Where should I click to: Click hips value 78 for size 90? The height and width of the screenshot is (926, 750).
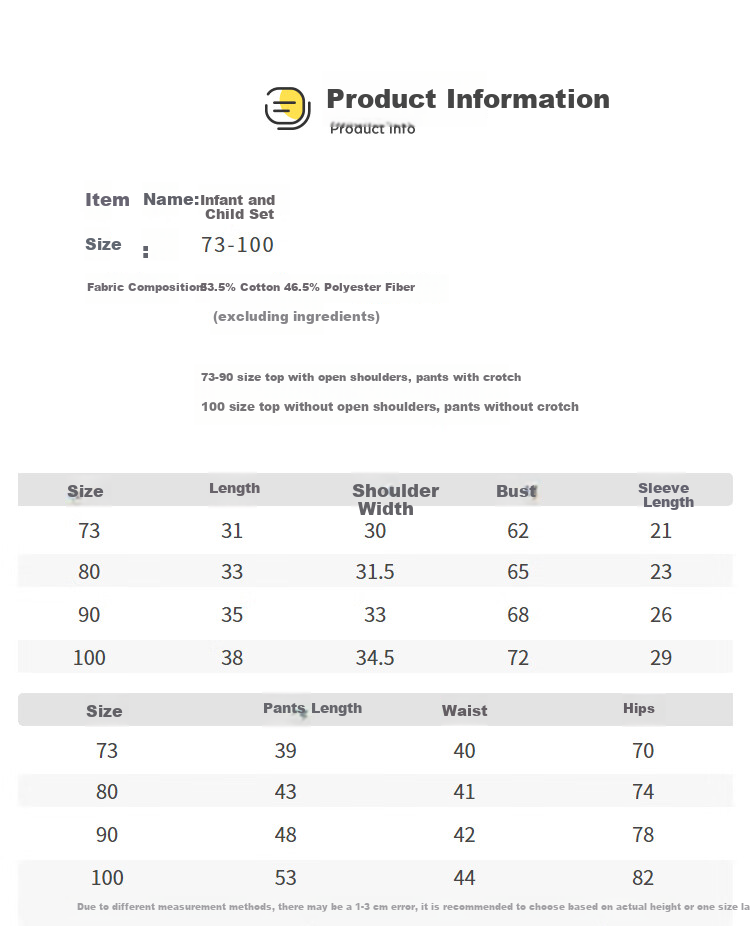coord(643,834)
